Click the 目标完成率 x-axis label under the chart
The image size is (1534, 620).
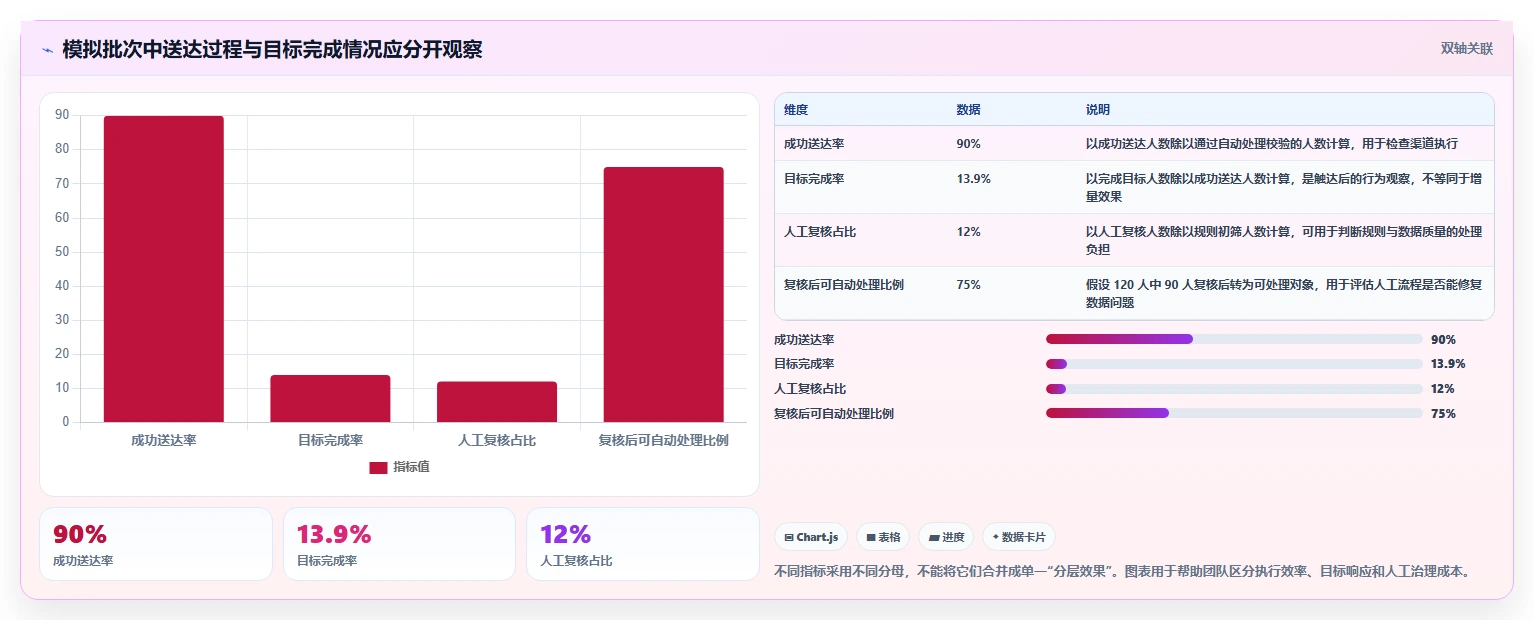(x=330, y=440)
